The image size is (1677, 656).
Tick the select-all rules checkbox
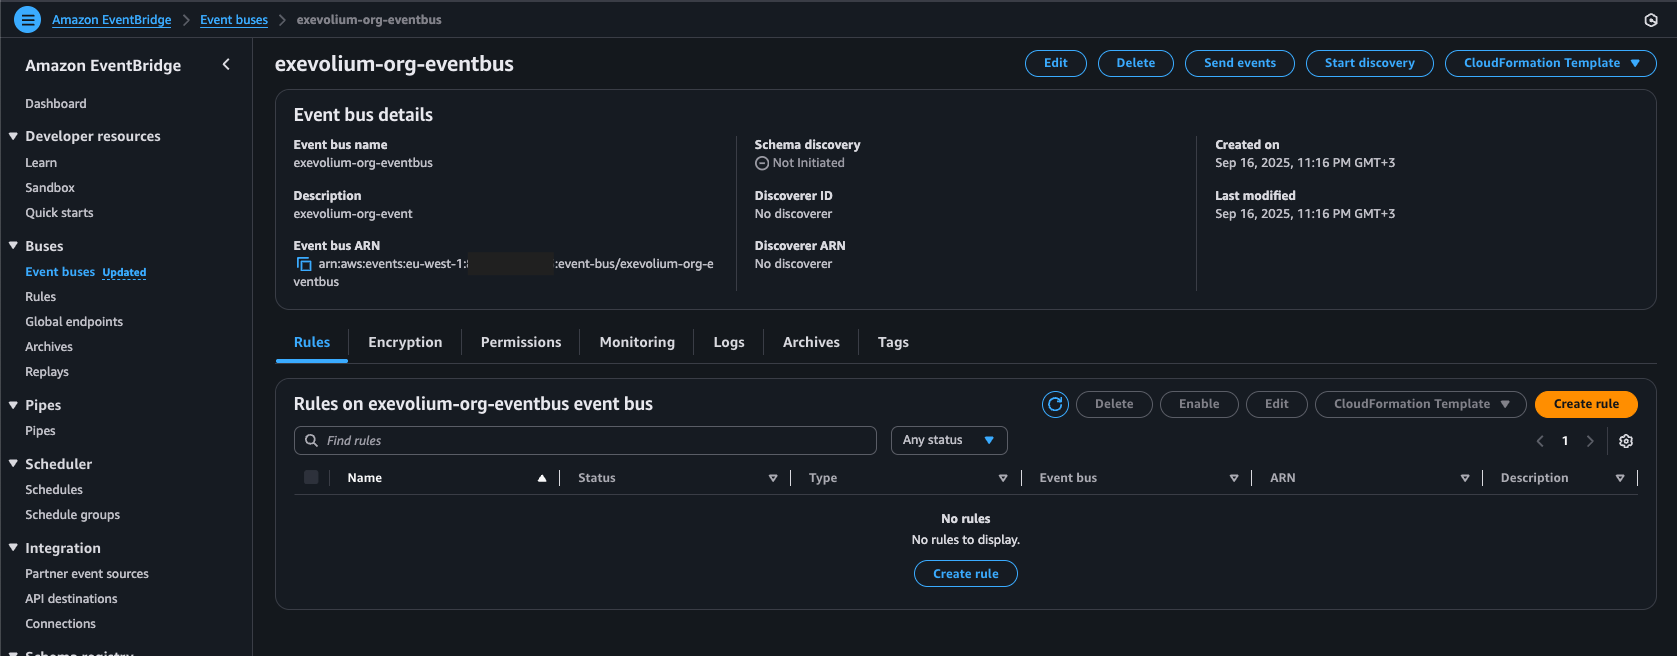311,478
